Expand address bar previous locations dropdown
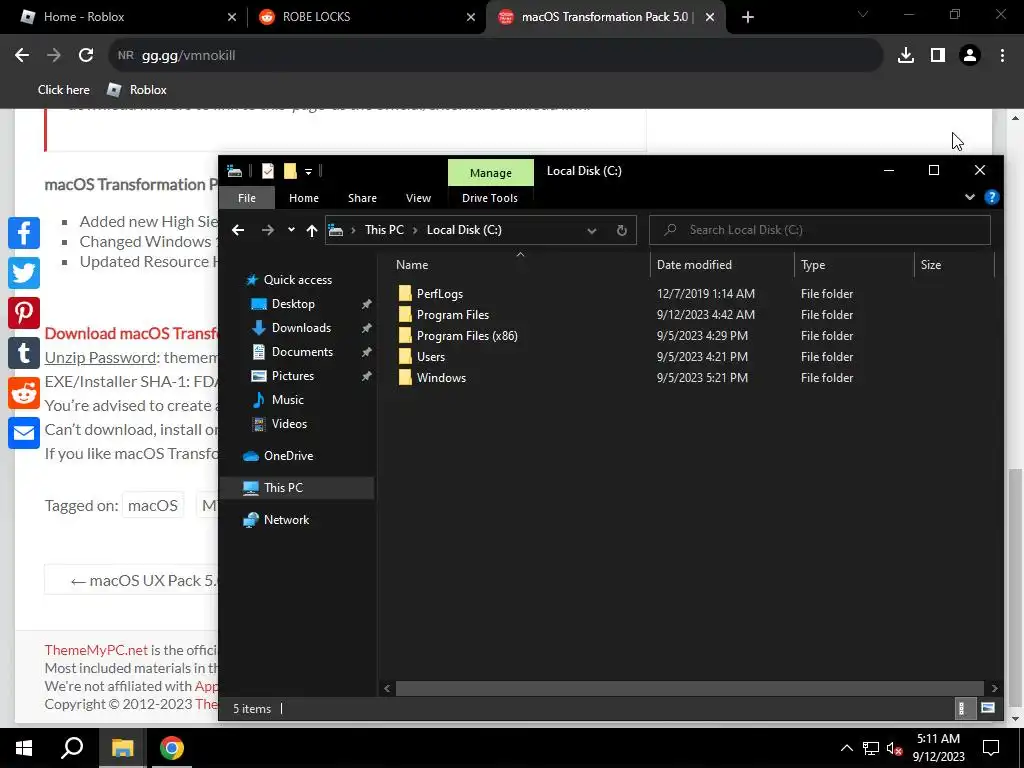 coord(592,231)
